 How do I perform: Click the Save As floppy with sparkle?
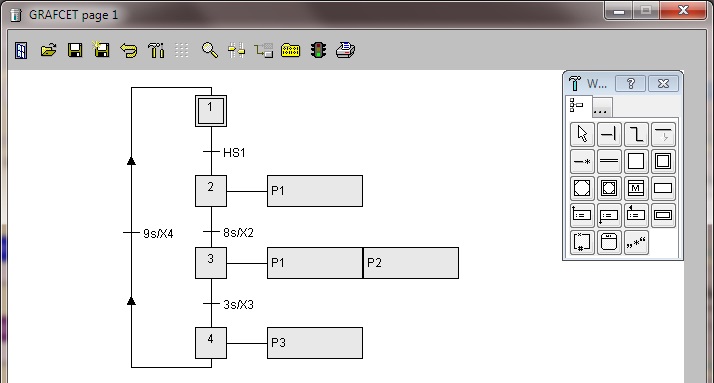click(101, 49)
